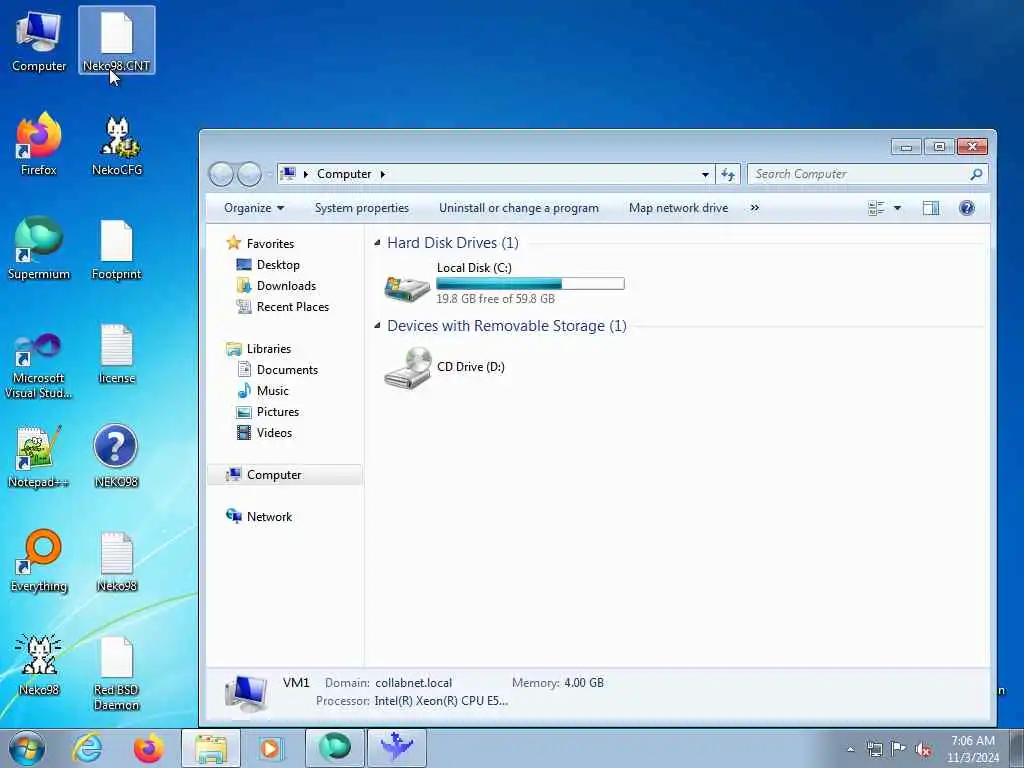This screenshot has width=1024, height=768.
Task: Collapse the Hard Disk Drives group
Action: [x=377, y=243]
